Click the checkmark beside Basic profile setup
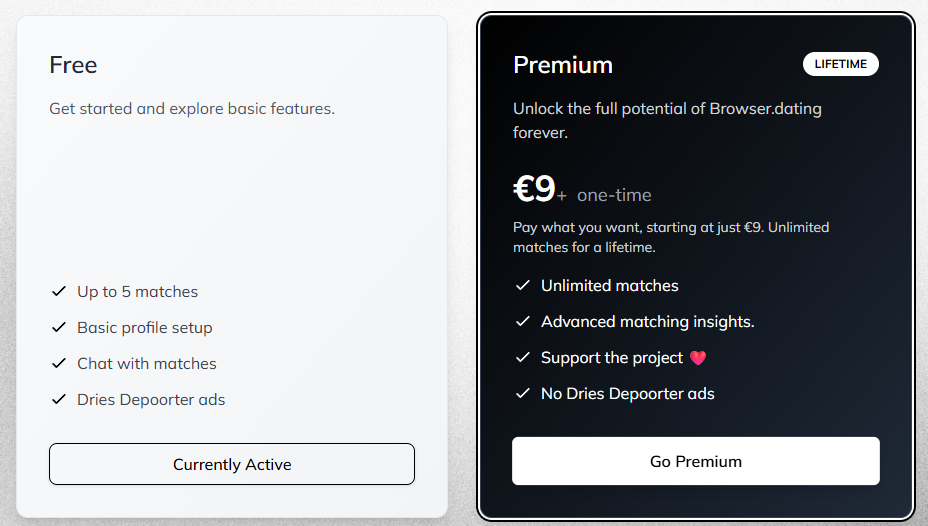Screen dimensions: 928x526 point(59,327)
